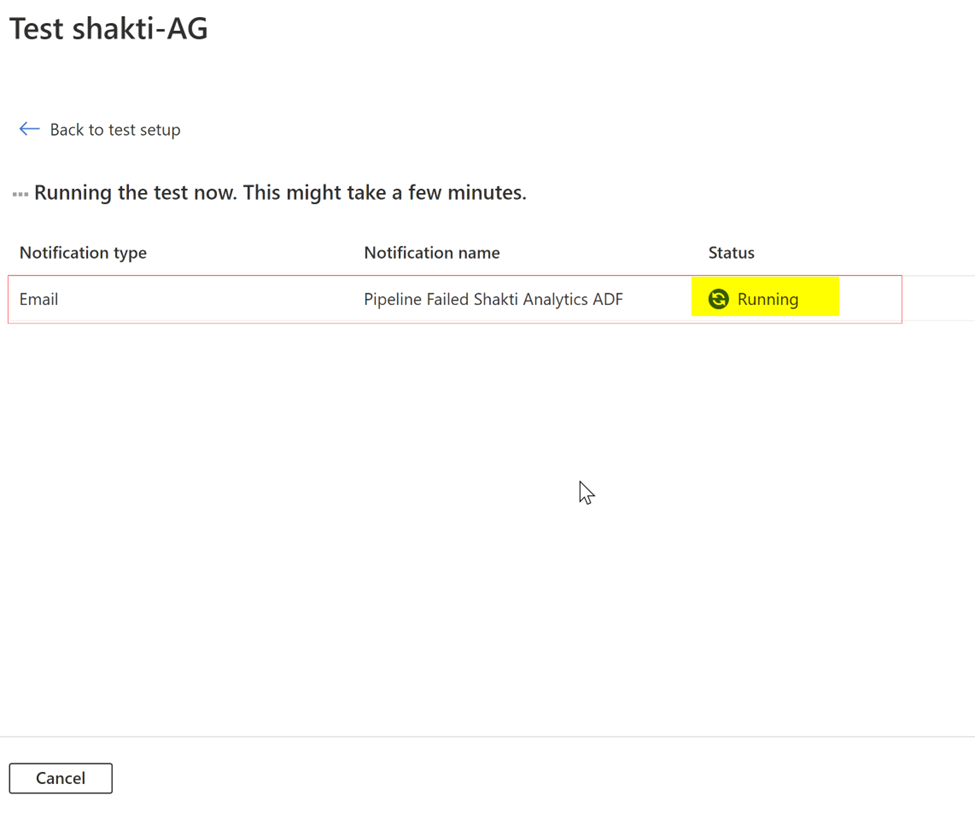Image resolution: width=975 pixels, height=813 pixels.
Task: Select the highlighted Running status indicator
Action: tap(765, 298)
